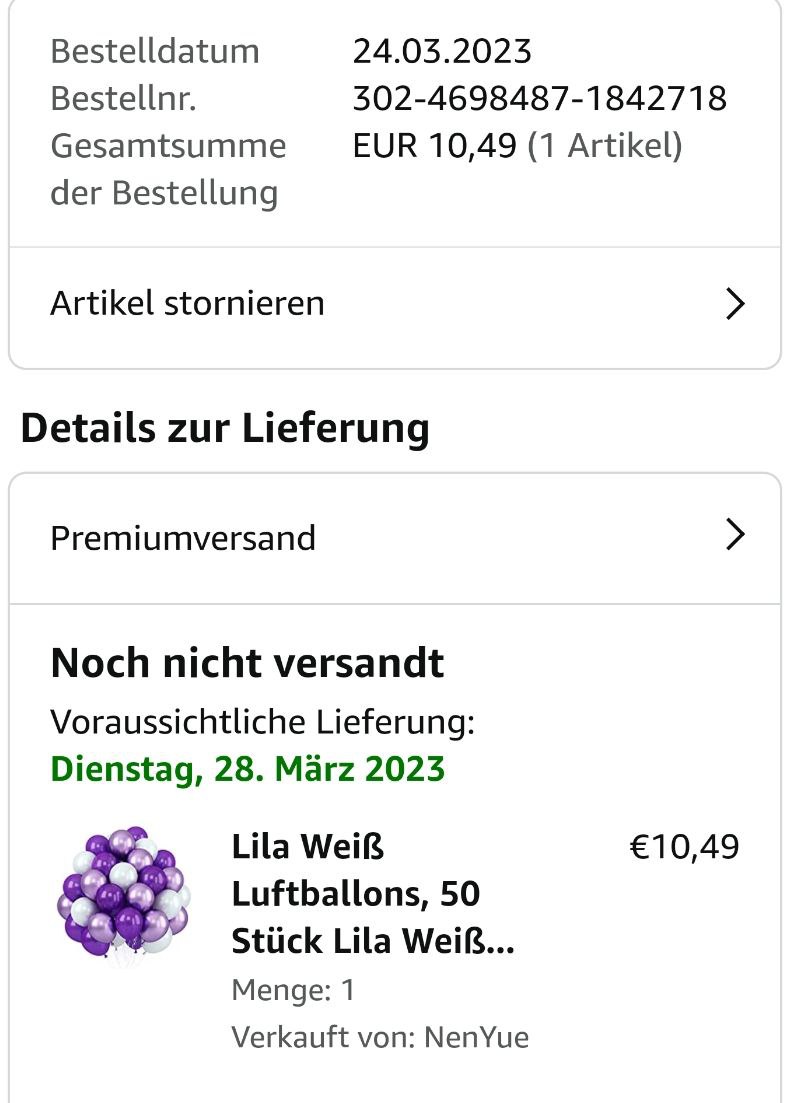
Task: Open the purple balloons product thumbnail
Action: click(123, 891)
